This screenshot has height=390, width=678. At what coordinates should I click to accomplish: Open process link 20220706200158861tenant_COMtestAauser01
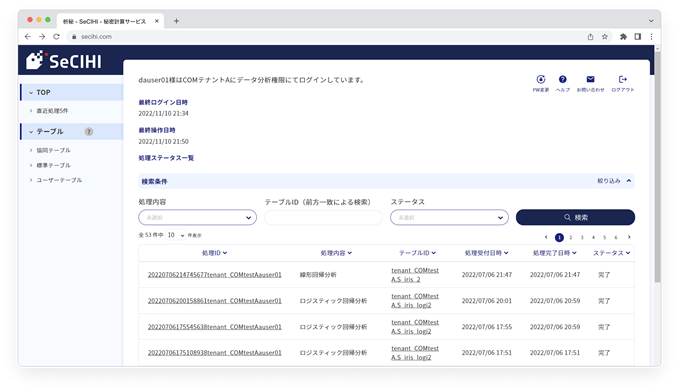[214, 300]
